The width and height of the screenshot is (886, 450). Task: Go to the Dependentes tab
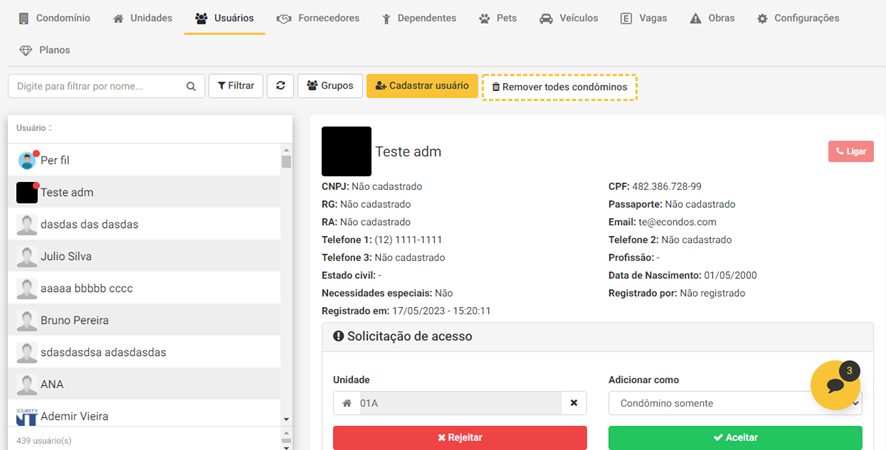coord(419,18)
